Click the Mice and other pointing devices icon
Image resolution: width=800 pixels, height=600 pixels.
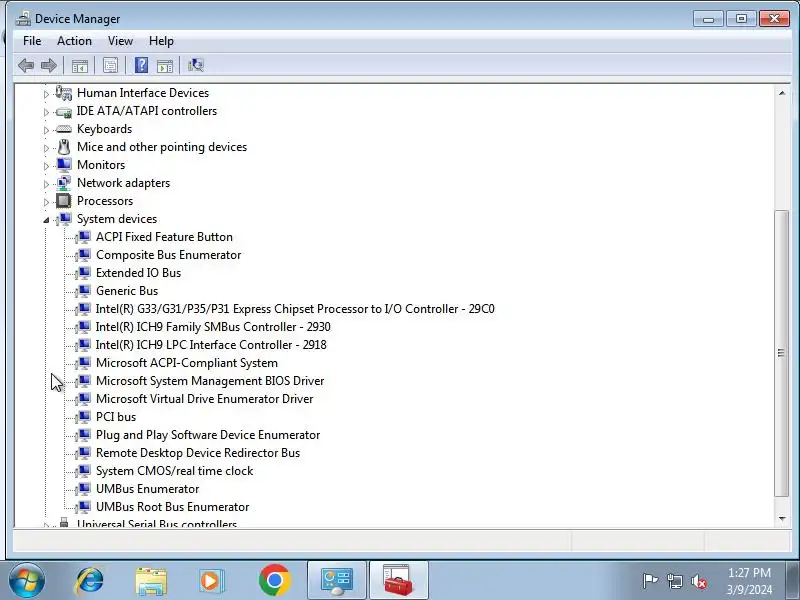(64, 147)
